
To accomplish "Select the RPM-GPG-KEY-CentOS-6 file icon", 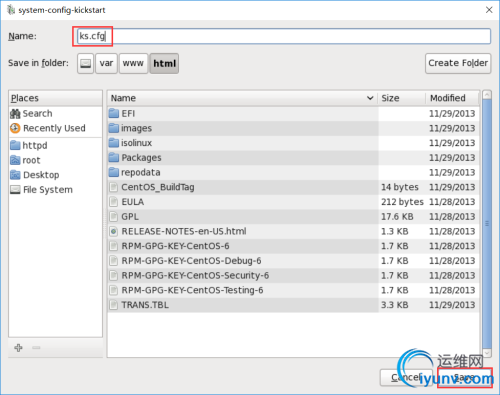I will coord(114,246).
